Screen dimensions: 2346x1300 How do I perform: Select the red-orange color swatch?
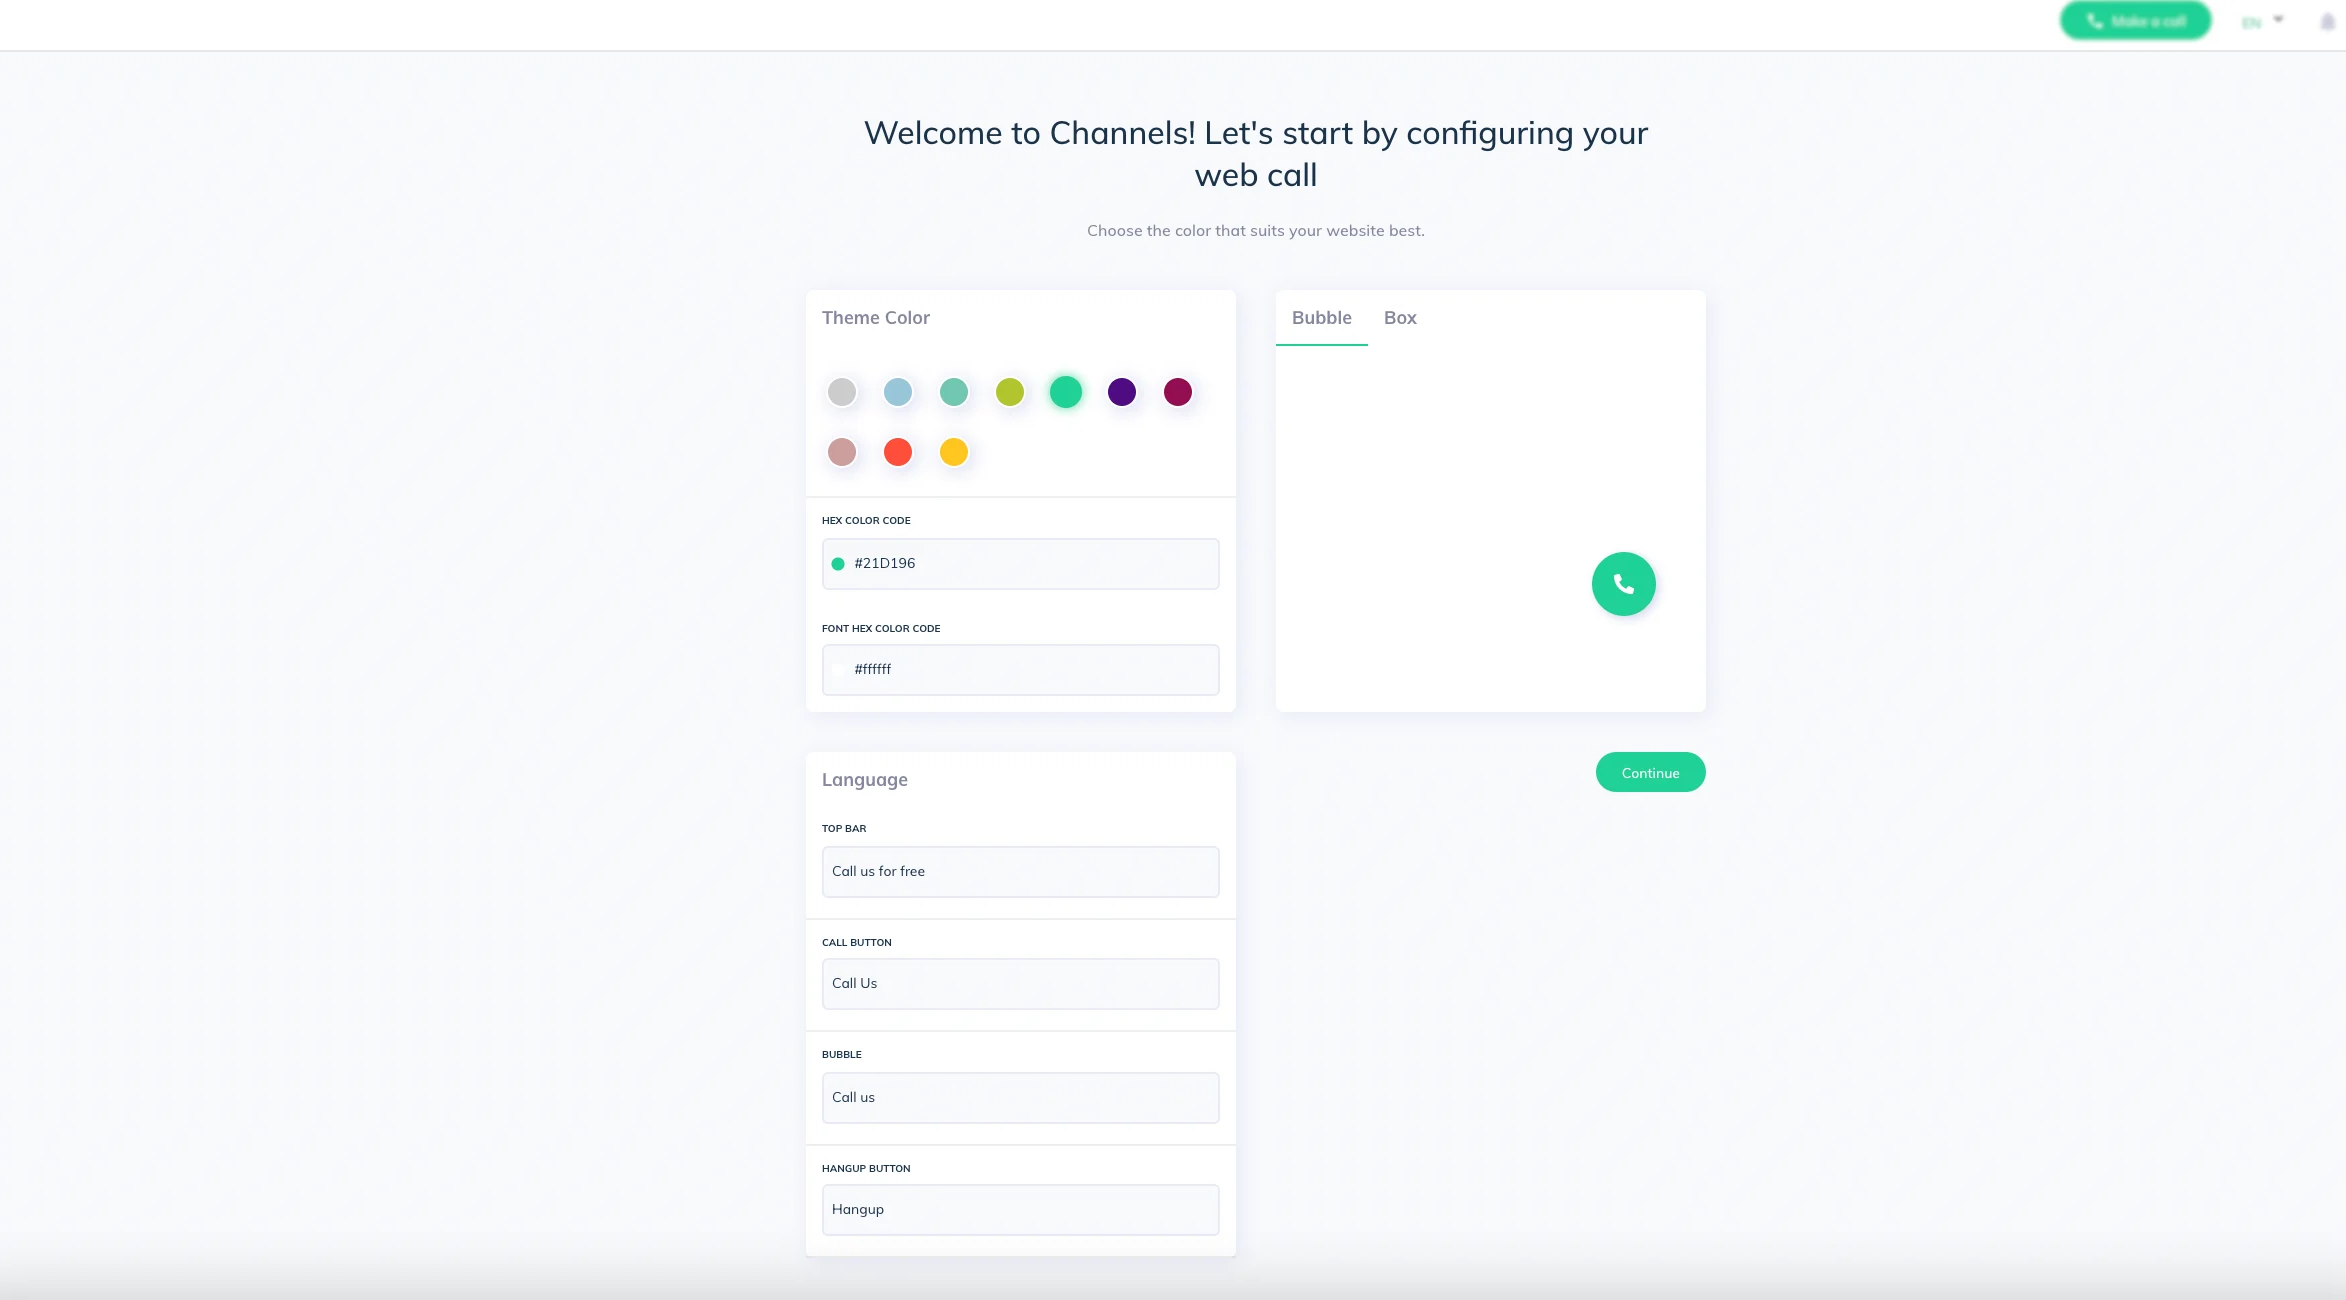pyautogui.click(x=898, y=452)
